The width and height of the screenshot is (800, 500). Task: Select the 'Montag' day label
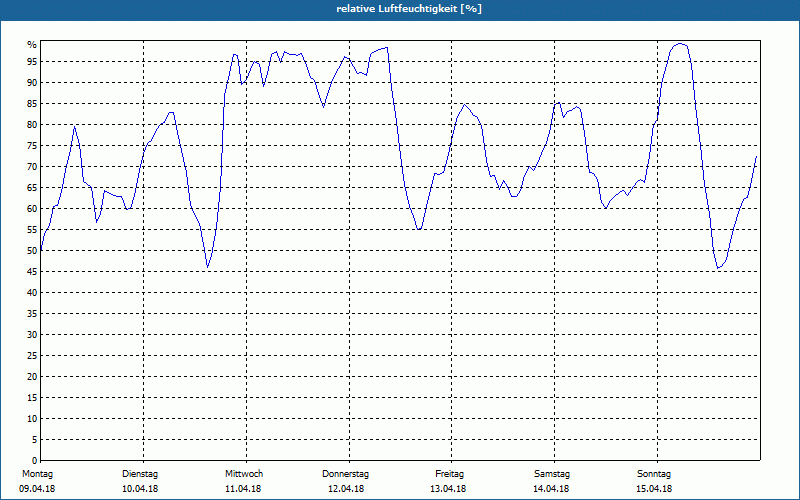coord(37,474)
